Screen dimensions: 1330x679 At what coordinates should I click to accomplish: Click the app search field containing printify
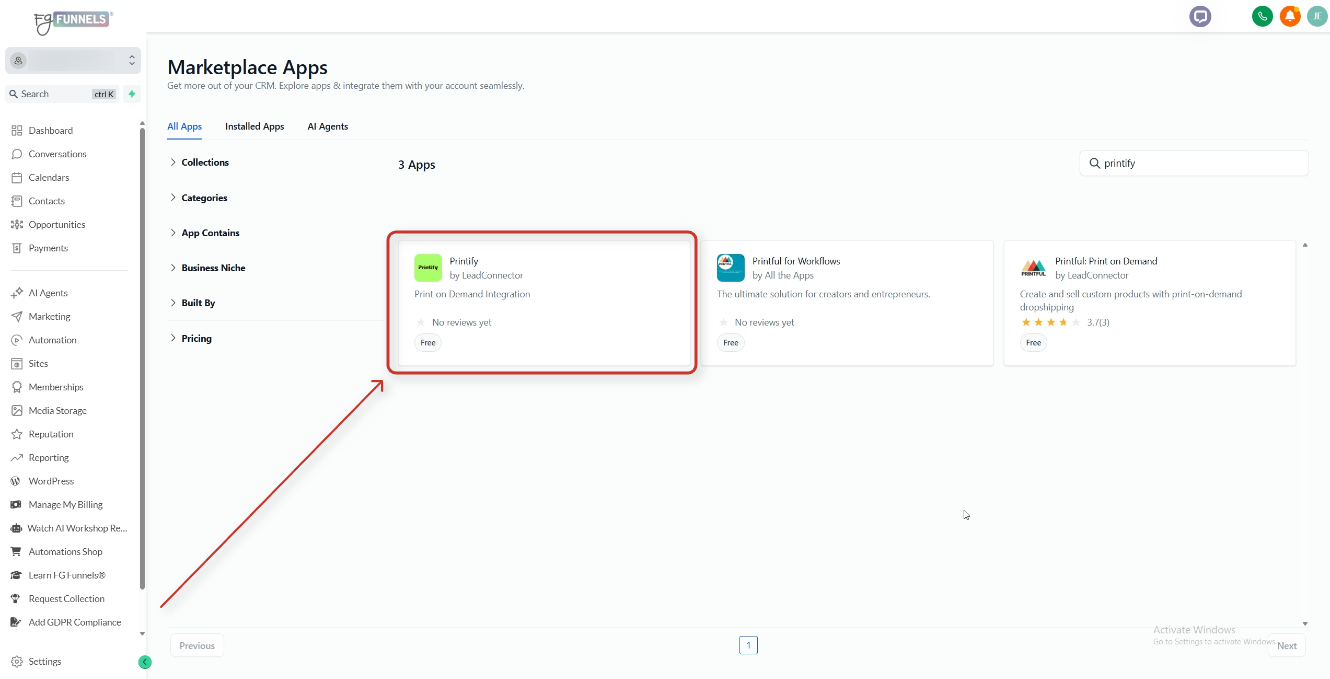[1194, 163]
